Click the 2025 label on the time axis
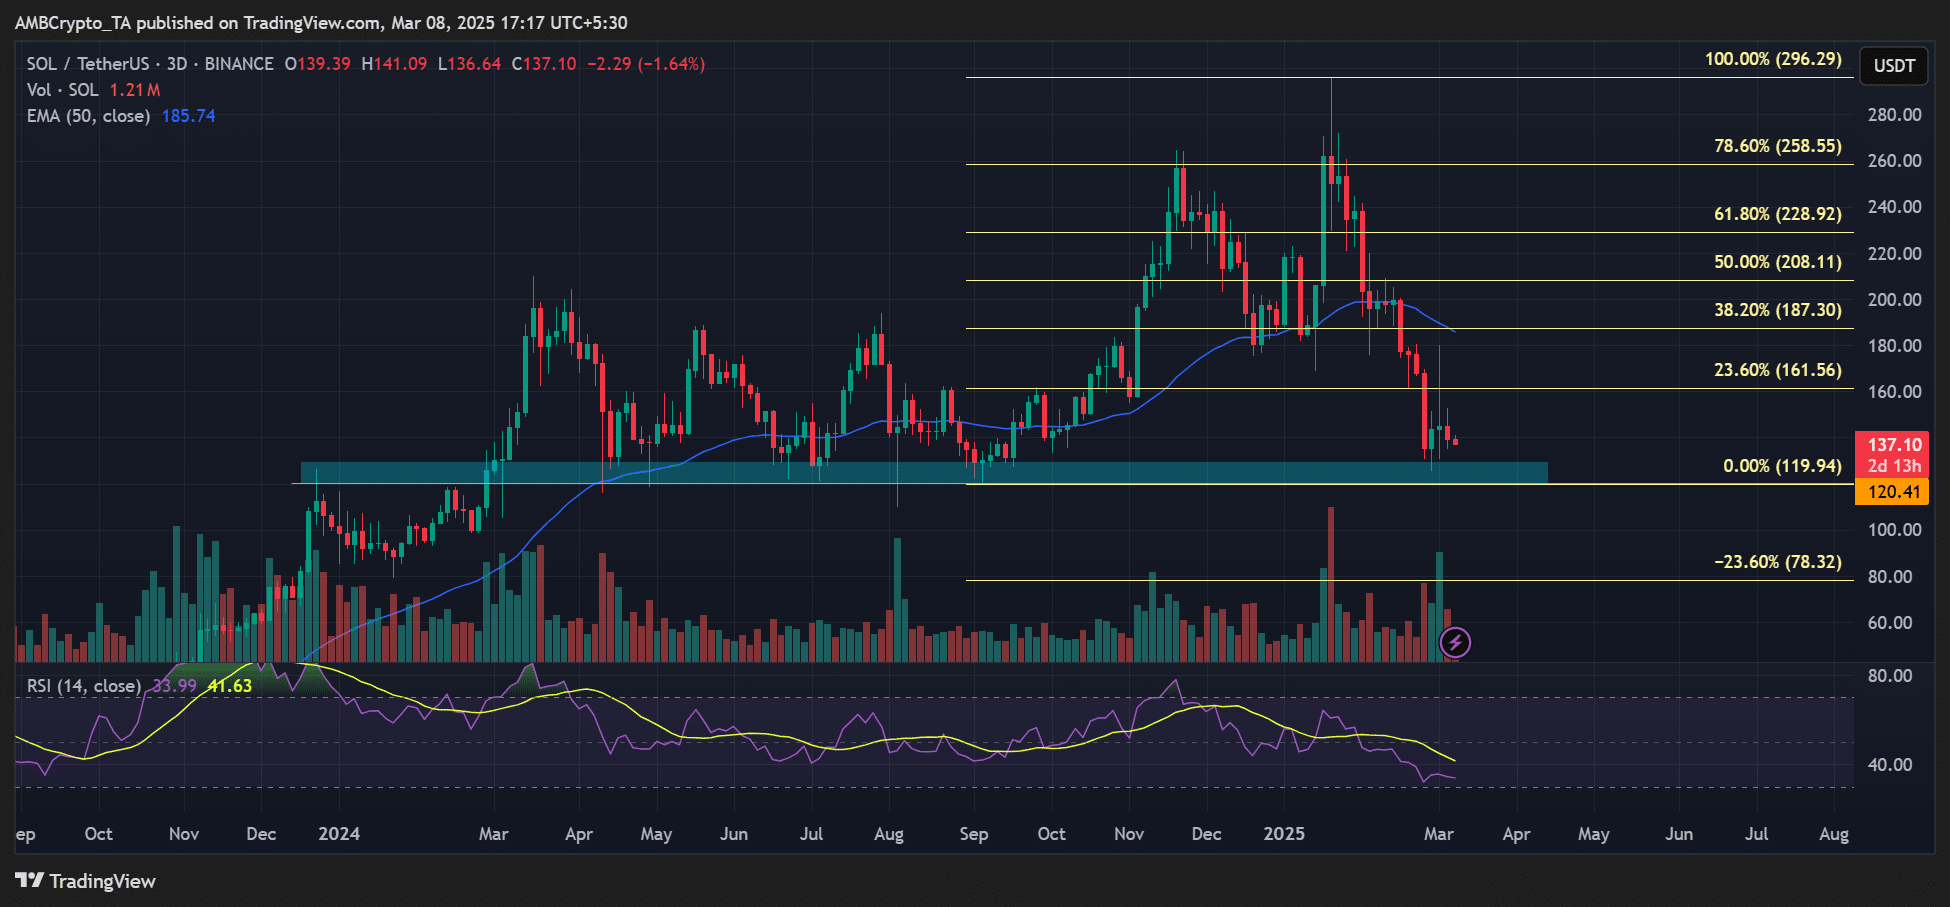 [x=1284, y=834]
